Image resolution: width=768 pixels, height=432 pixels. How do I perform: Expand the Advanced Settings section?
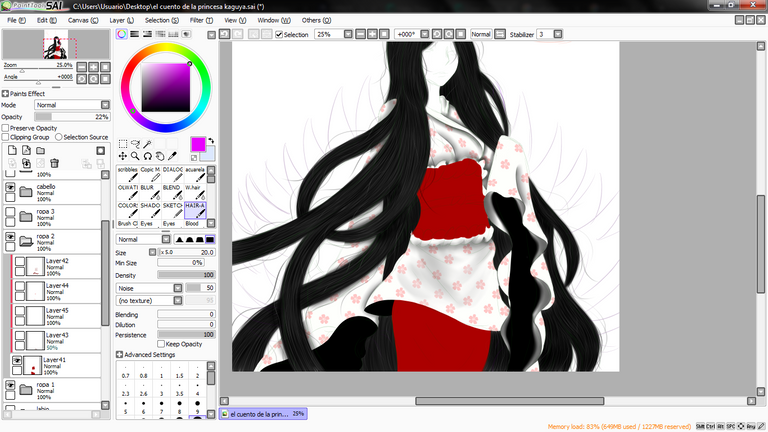[x=119, y=354]
